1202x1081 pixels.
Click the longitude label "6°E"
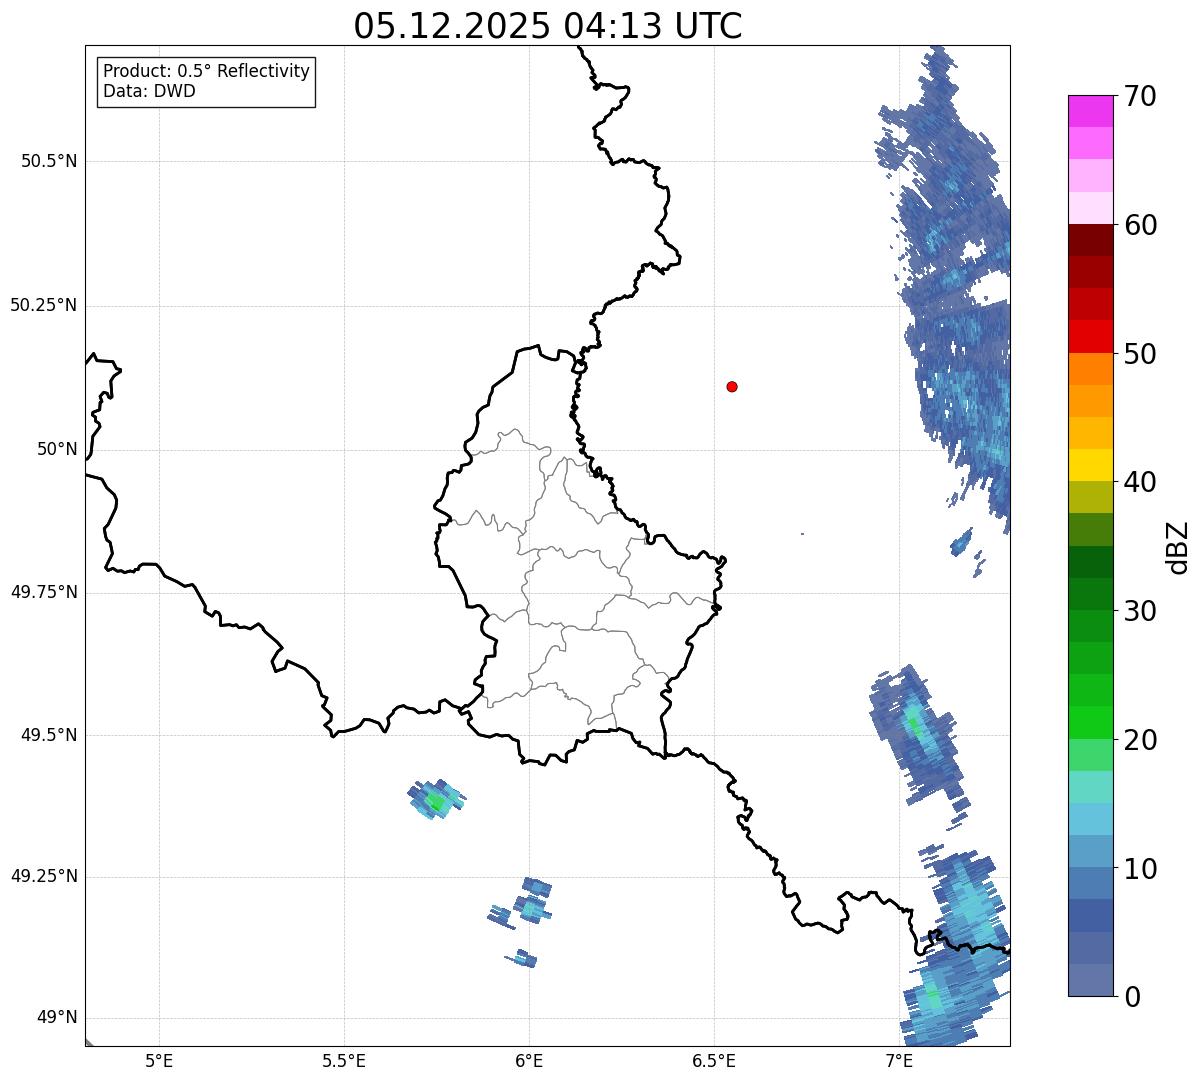529,1060
